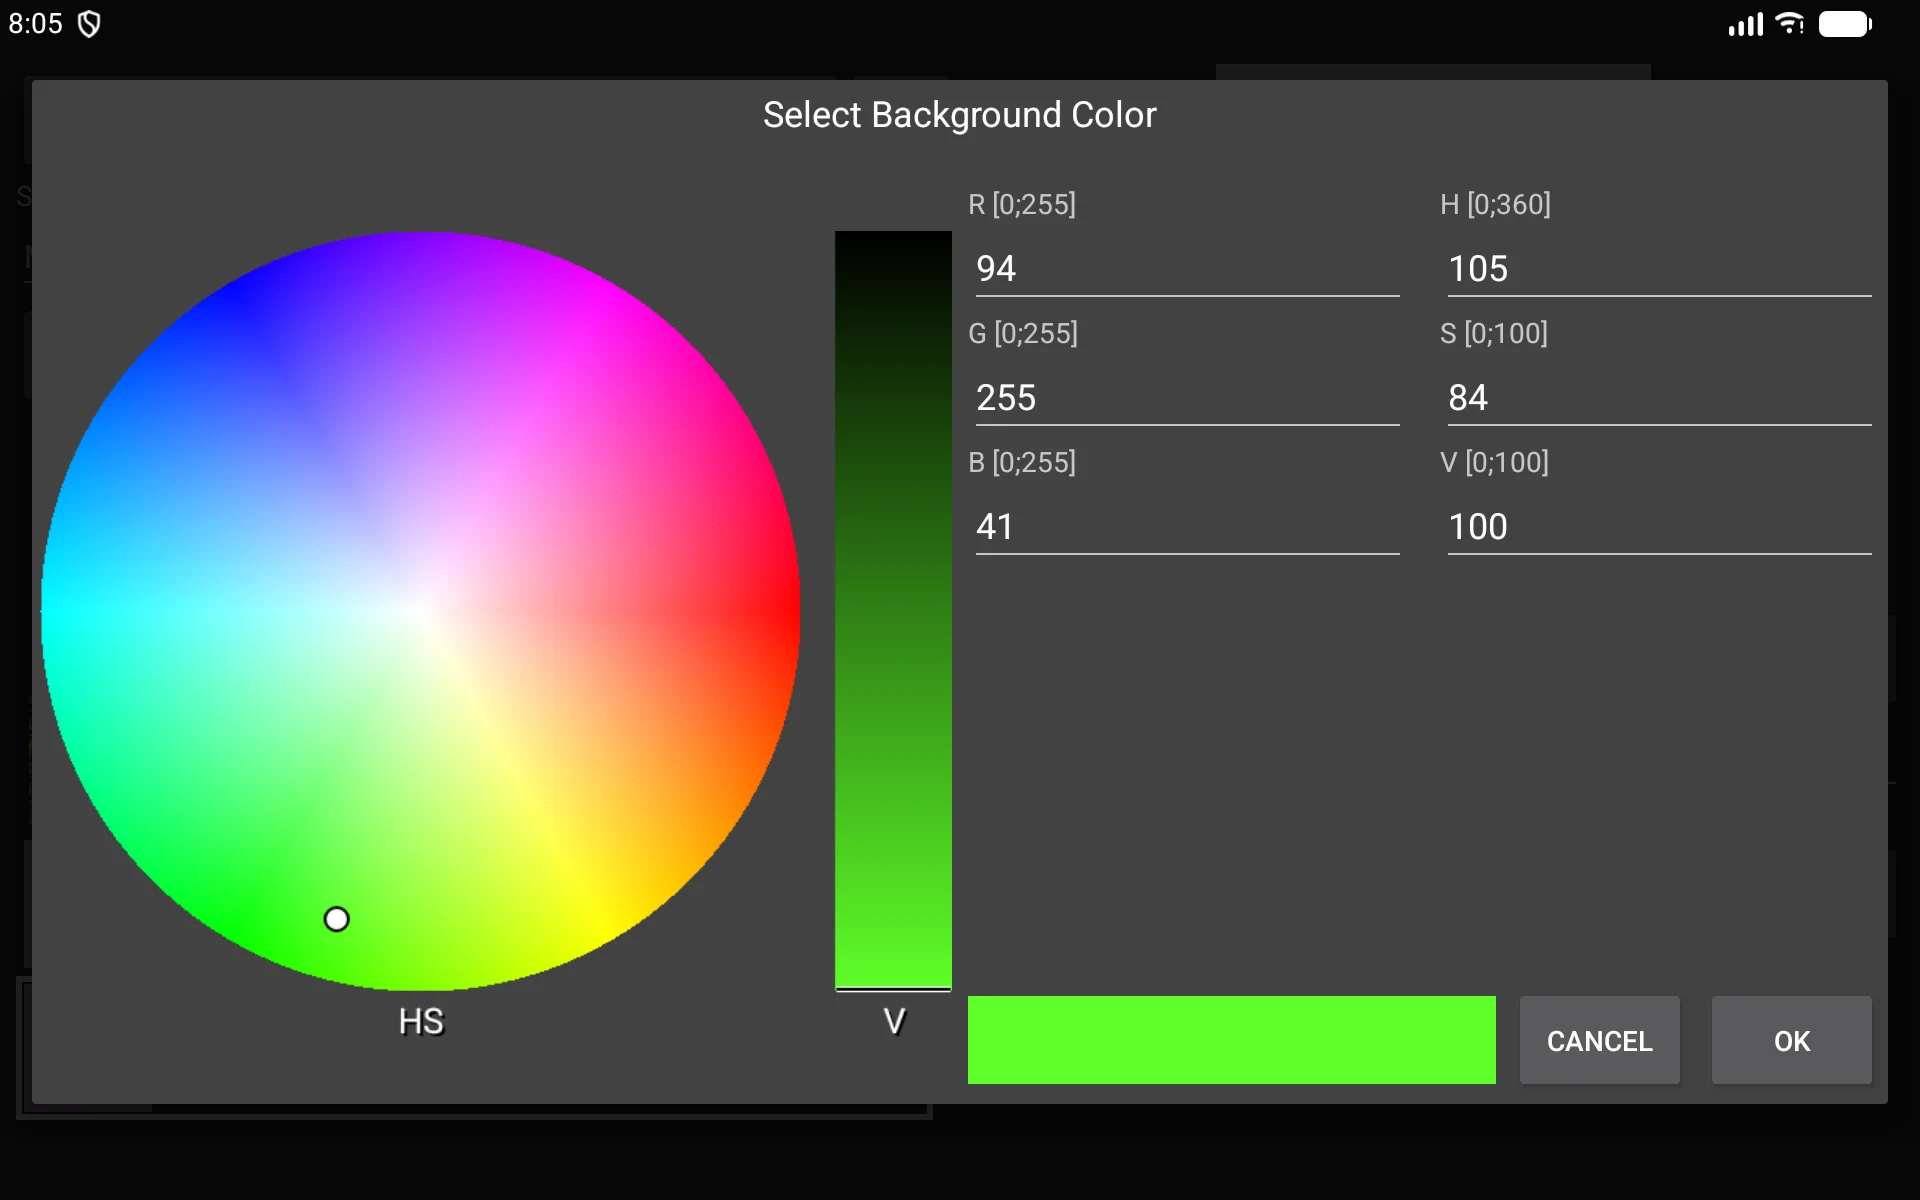The height and width of the screenshot is (1200, 1920).
Task: Select the white selector dot on wheel
Action: [x=337, y=919]
